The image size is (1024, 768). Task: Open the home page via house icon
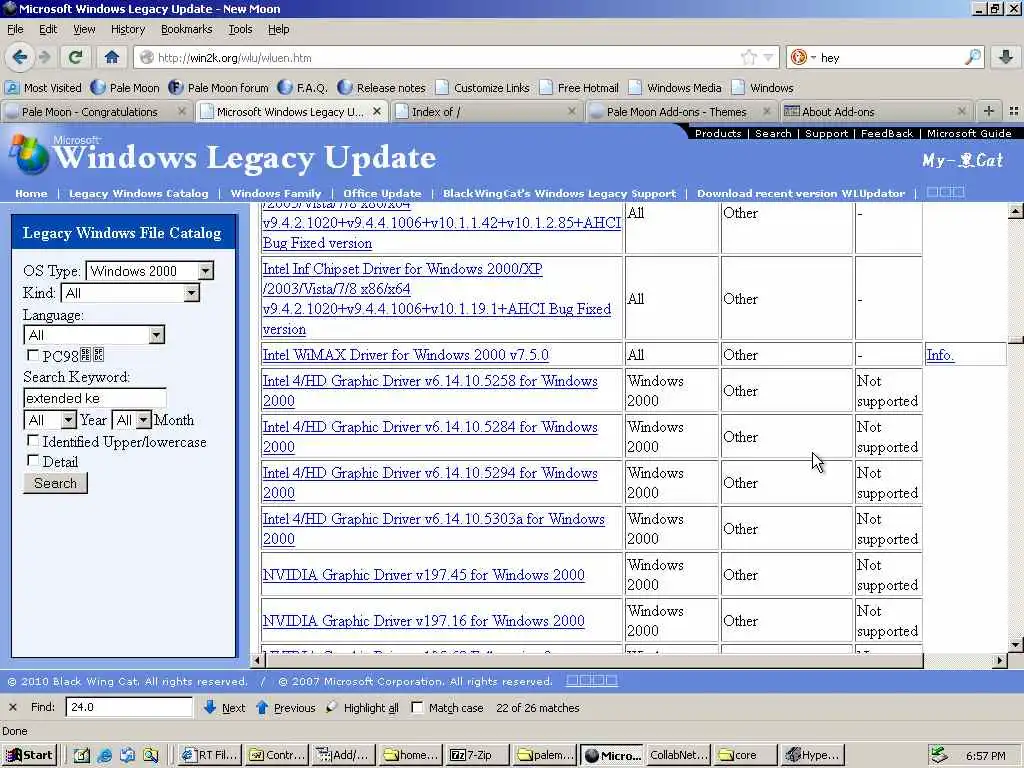(112, 57)
